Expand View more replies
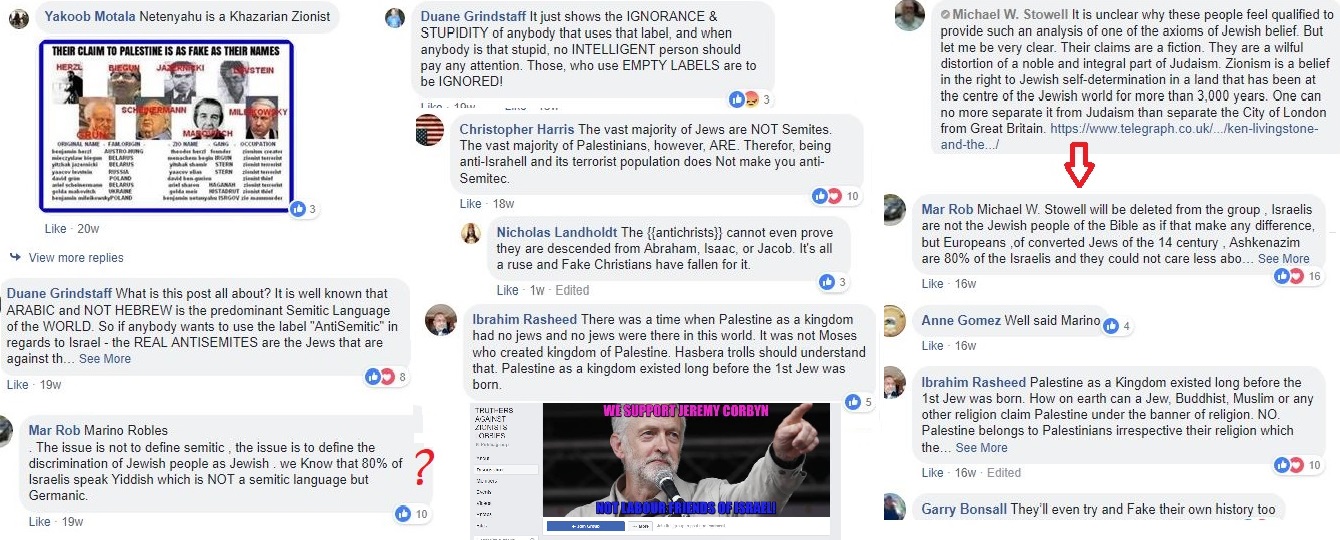This screenshot has height=540, width=1340. (76, 258)
